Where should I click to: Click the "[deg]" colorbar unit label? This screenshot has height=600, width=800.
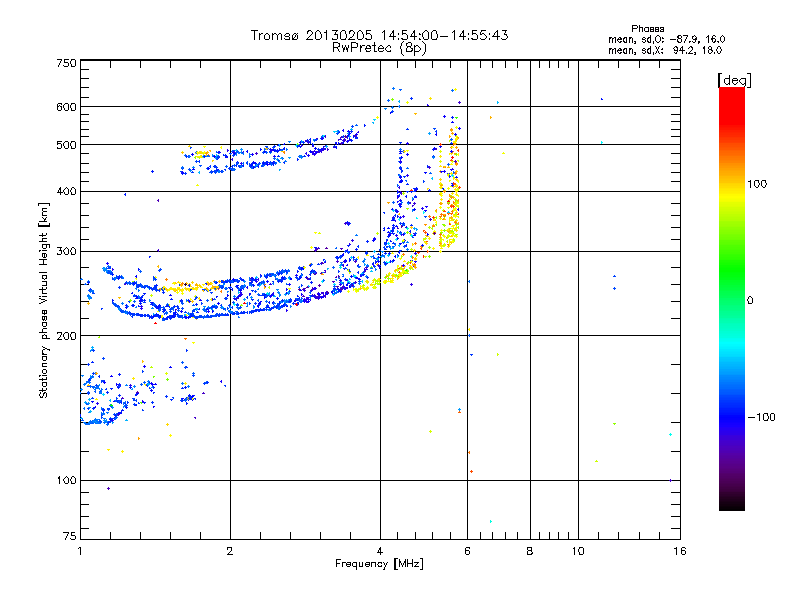(734, 80)
